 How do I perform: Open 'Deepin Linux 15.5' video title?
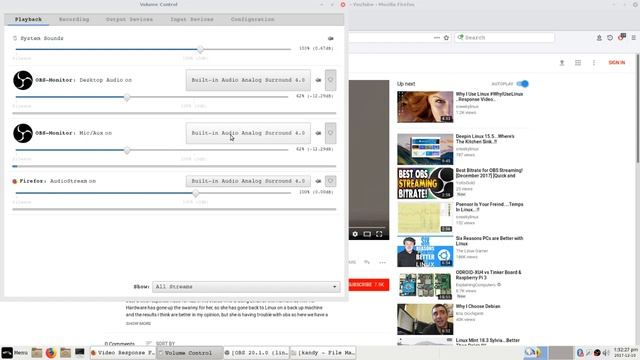[x=485, y=139]
